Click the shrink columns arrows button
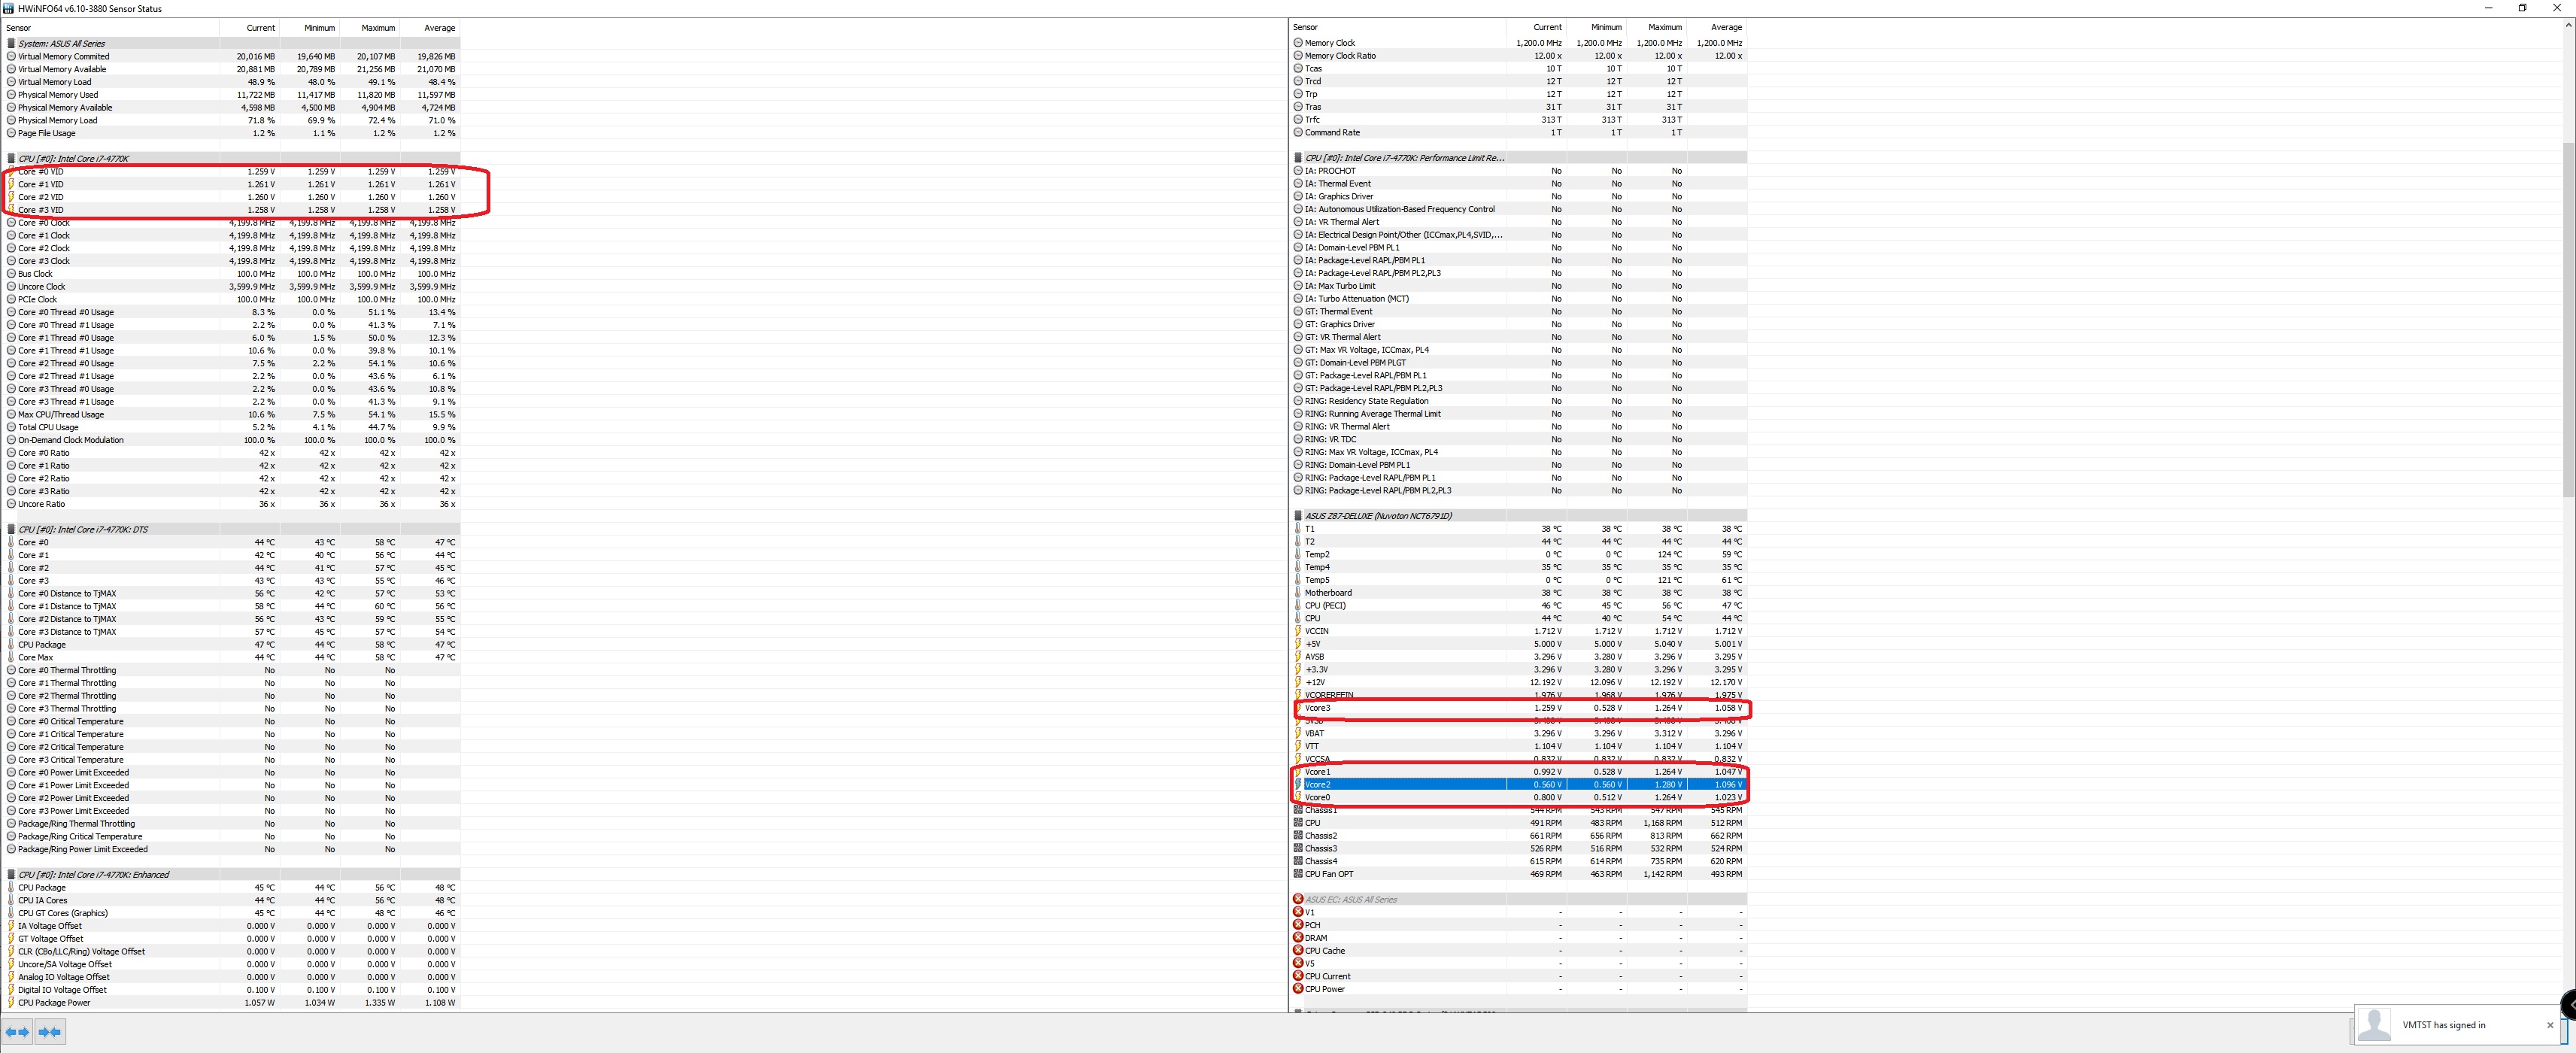Viewport: 2576px width, 1053px height. (50, 1032)
